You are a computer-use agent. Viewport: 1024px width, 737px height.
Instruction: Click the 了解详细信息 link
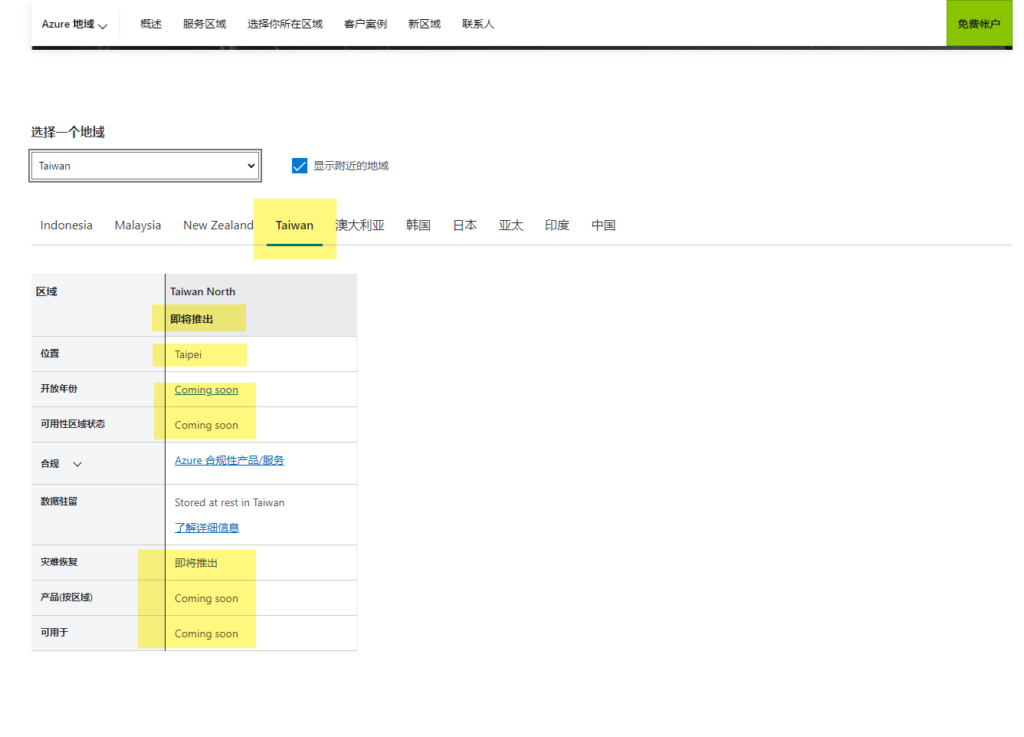207,527
